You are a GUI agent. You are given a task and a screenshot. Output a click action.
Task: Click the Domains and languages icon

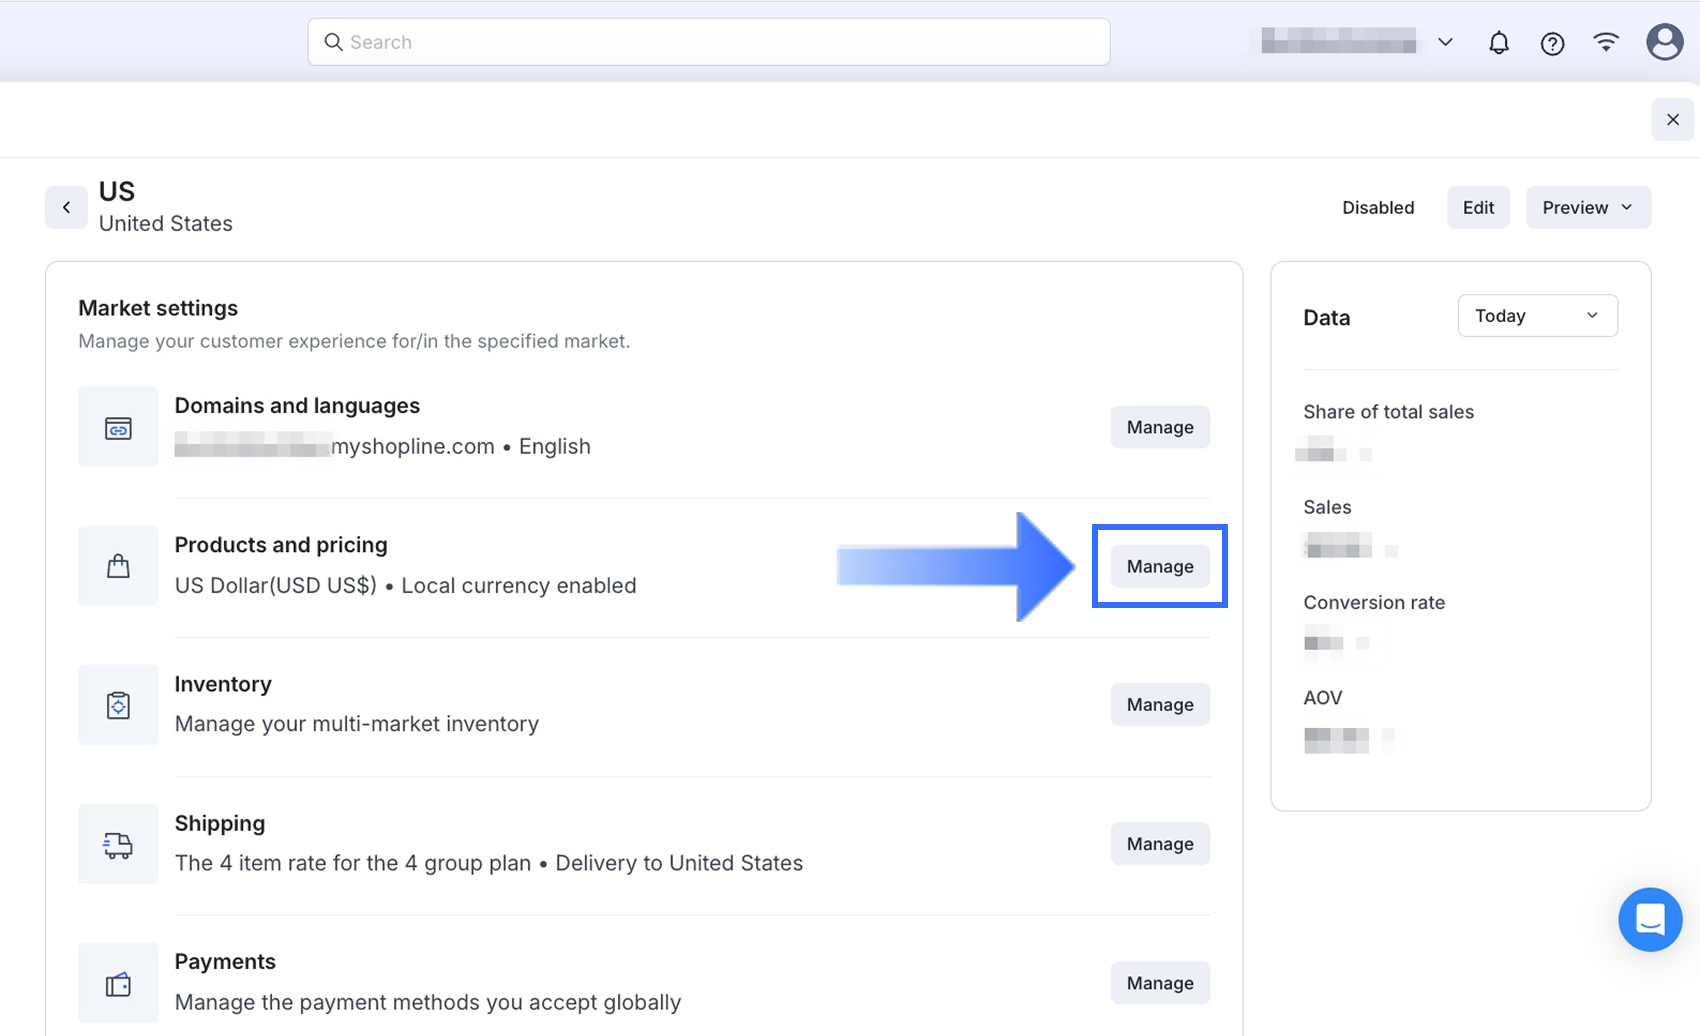pyautogui.click(x=118, y=428)
